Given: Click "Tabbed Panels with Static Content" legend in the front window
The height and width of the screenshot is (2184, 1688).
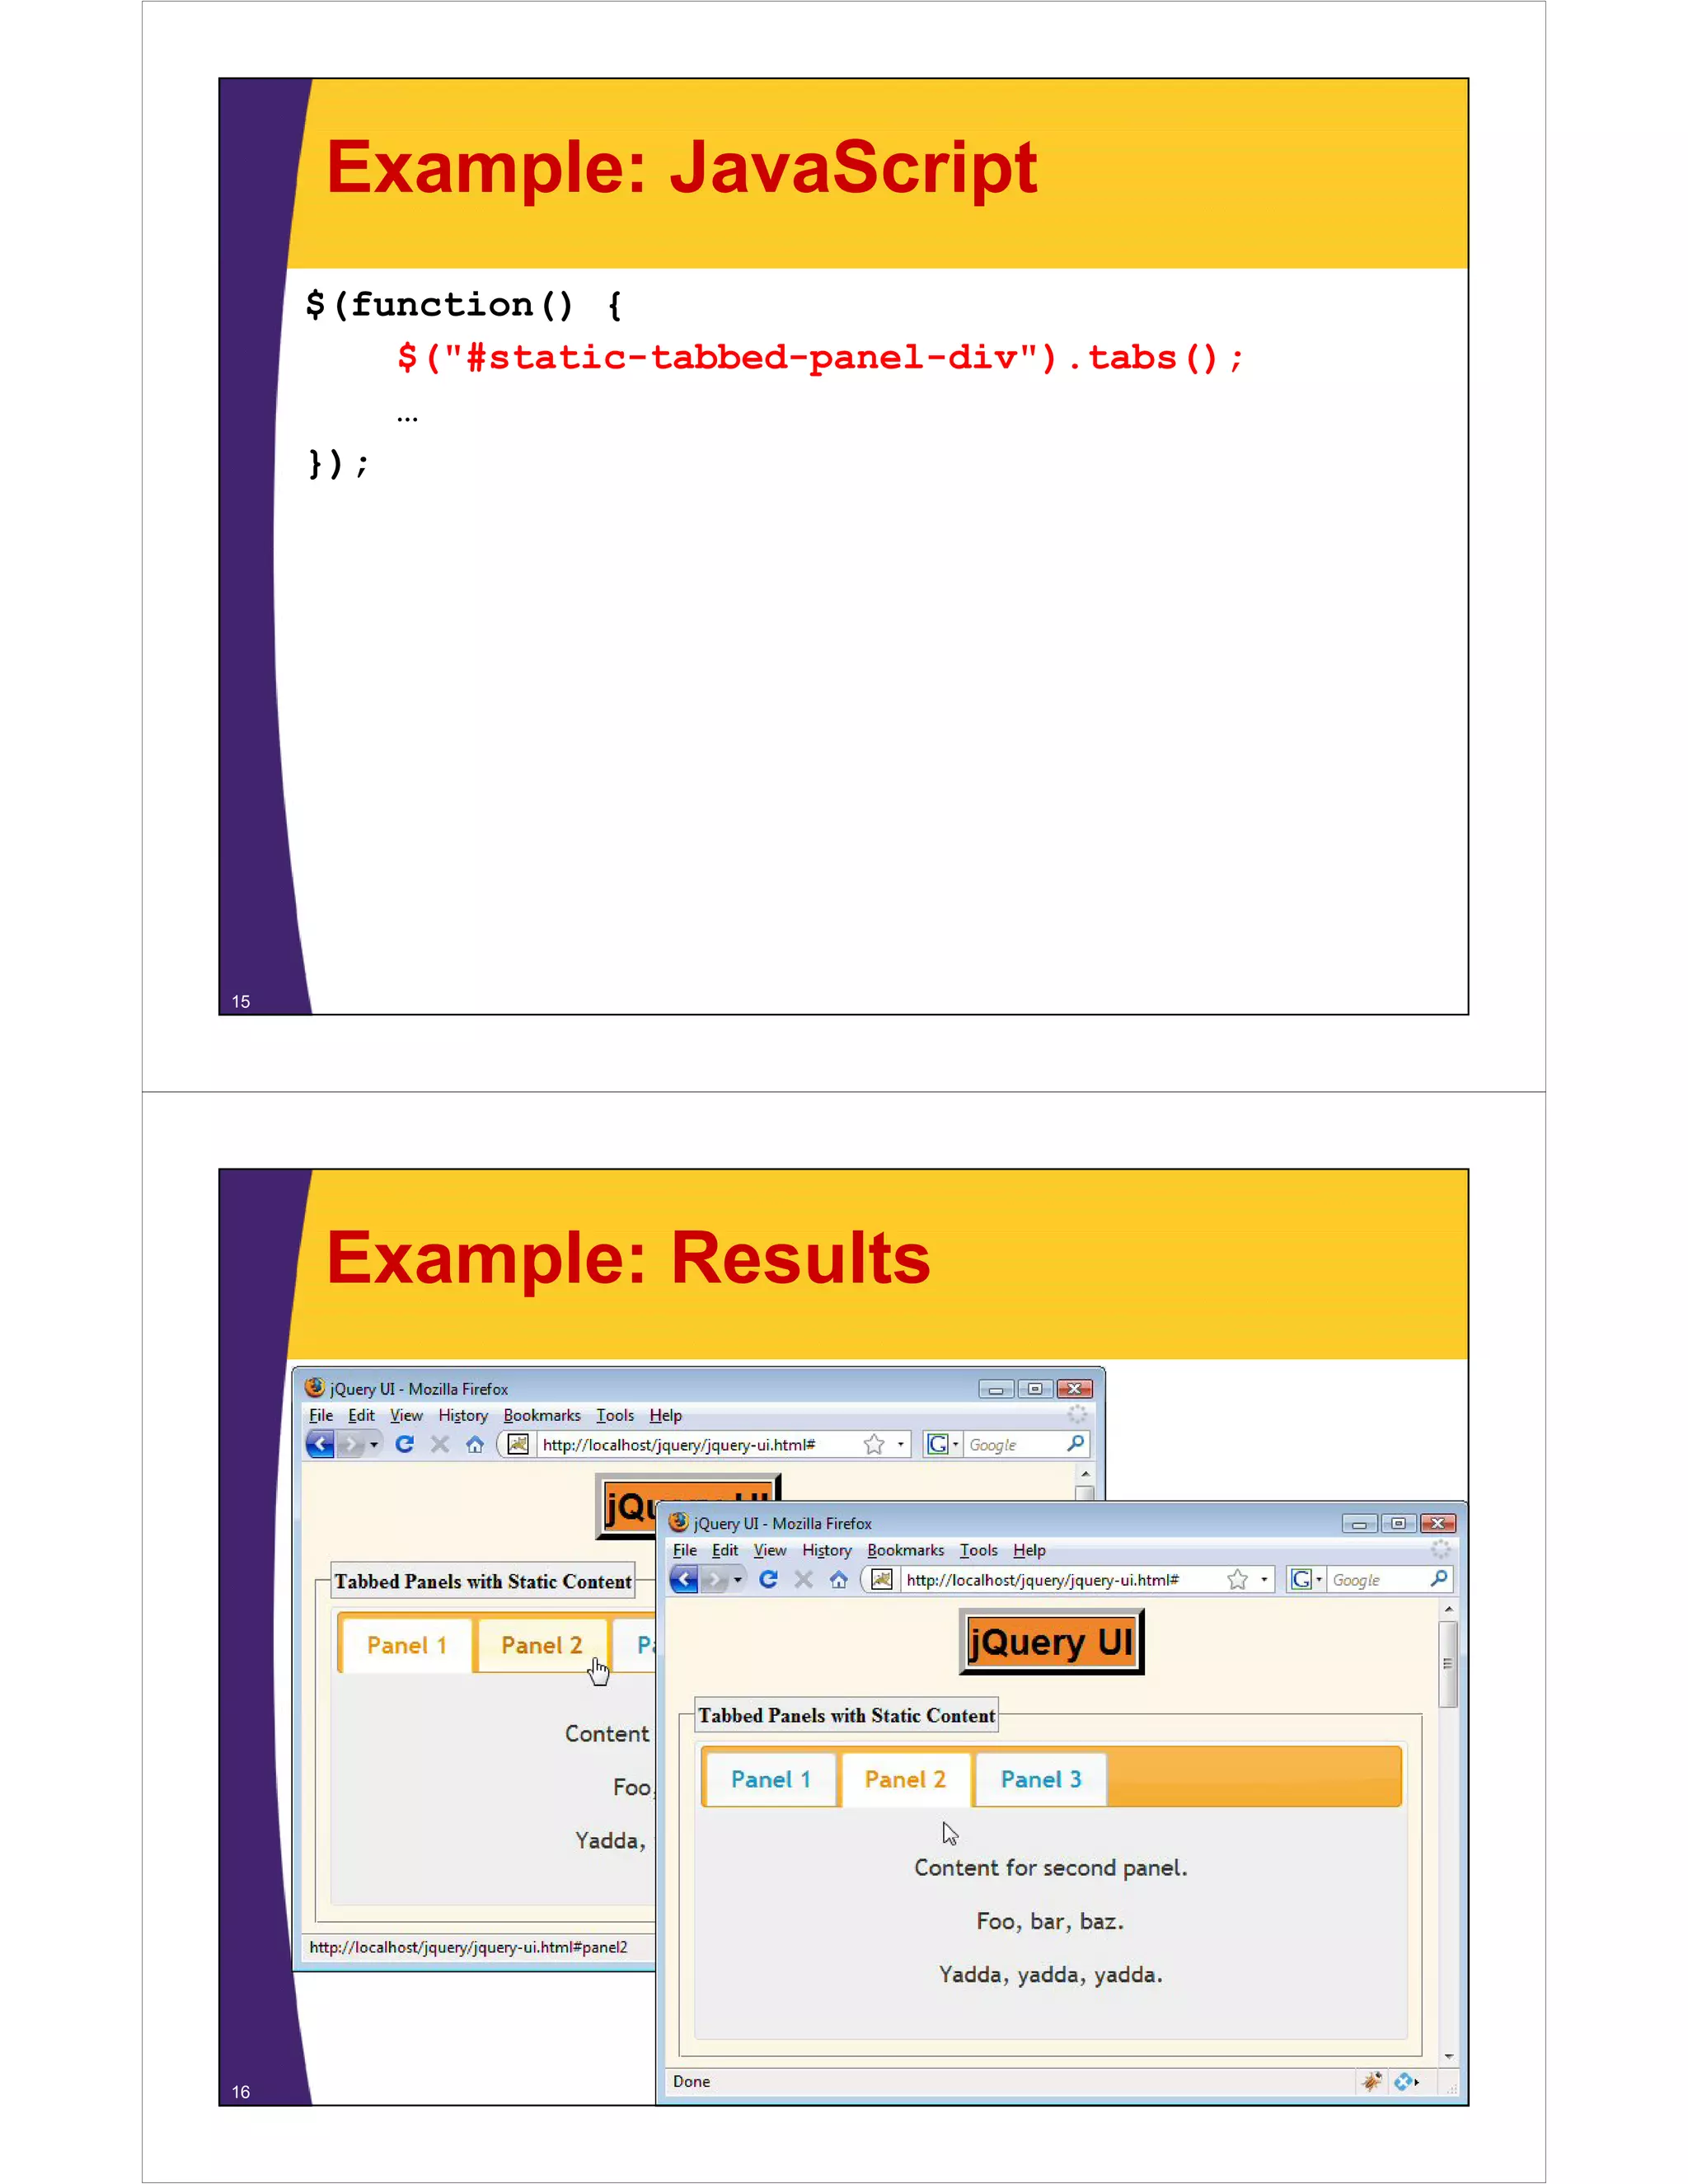Looking at the screenshot, I should pos(846,1716).
